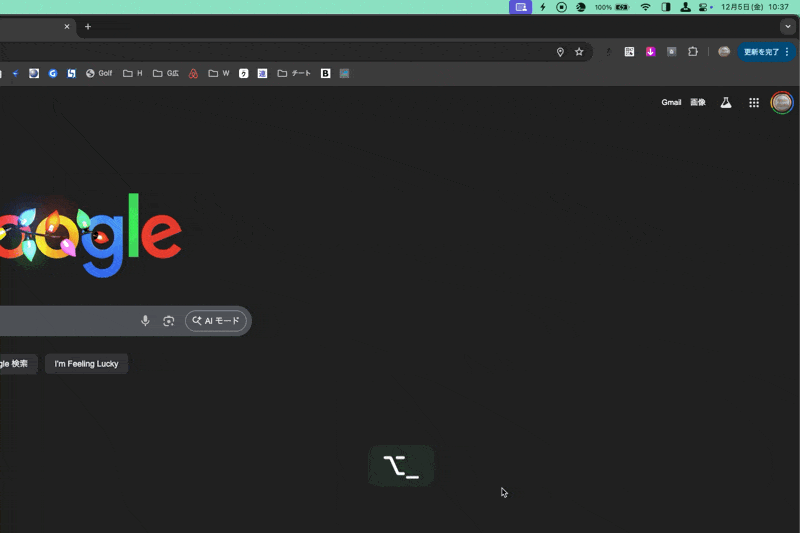Image resolution: width=800 pixels, height=533 pixels.
Task: Click the pink download extension icon
Action: tap(650, 52)
